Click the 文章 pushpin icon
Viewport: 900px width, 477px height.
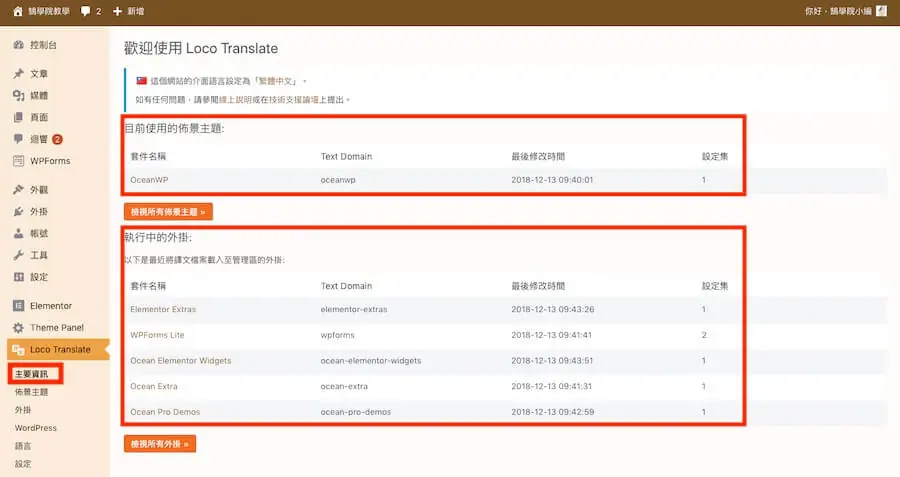(19, 73)
